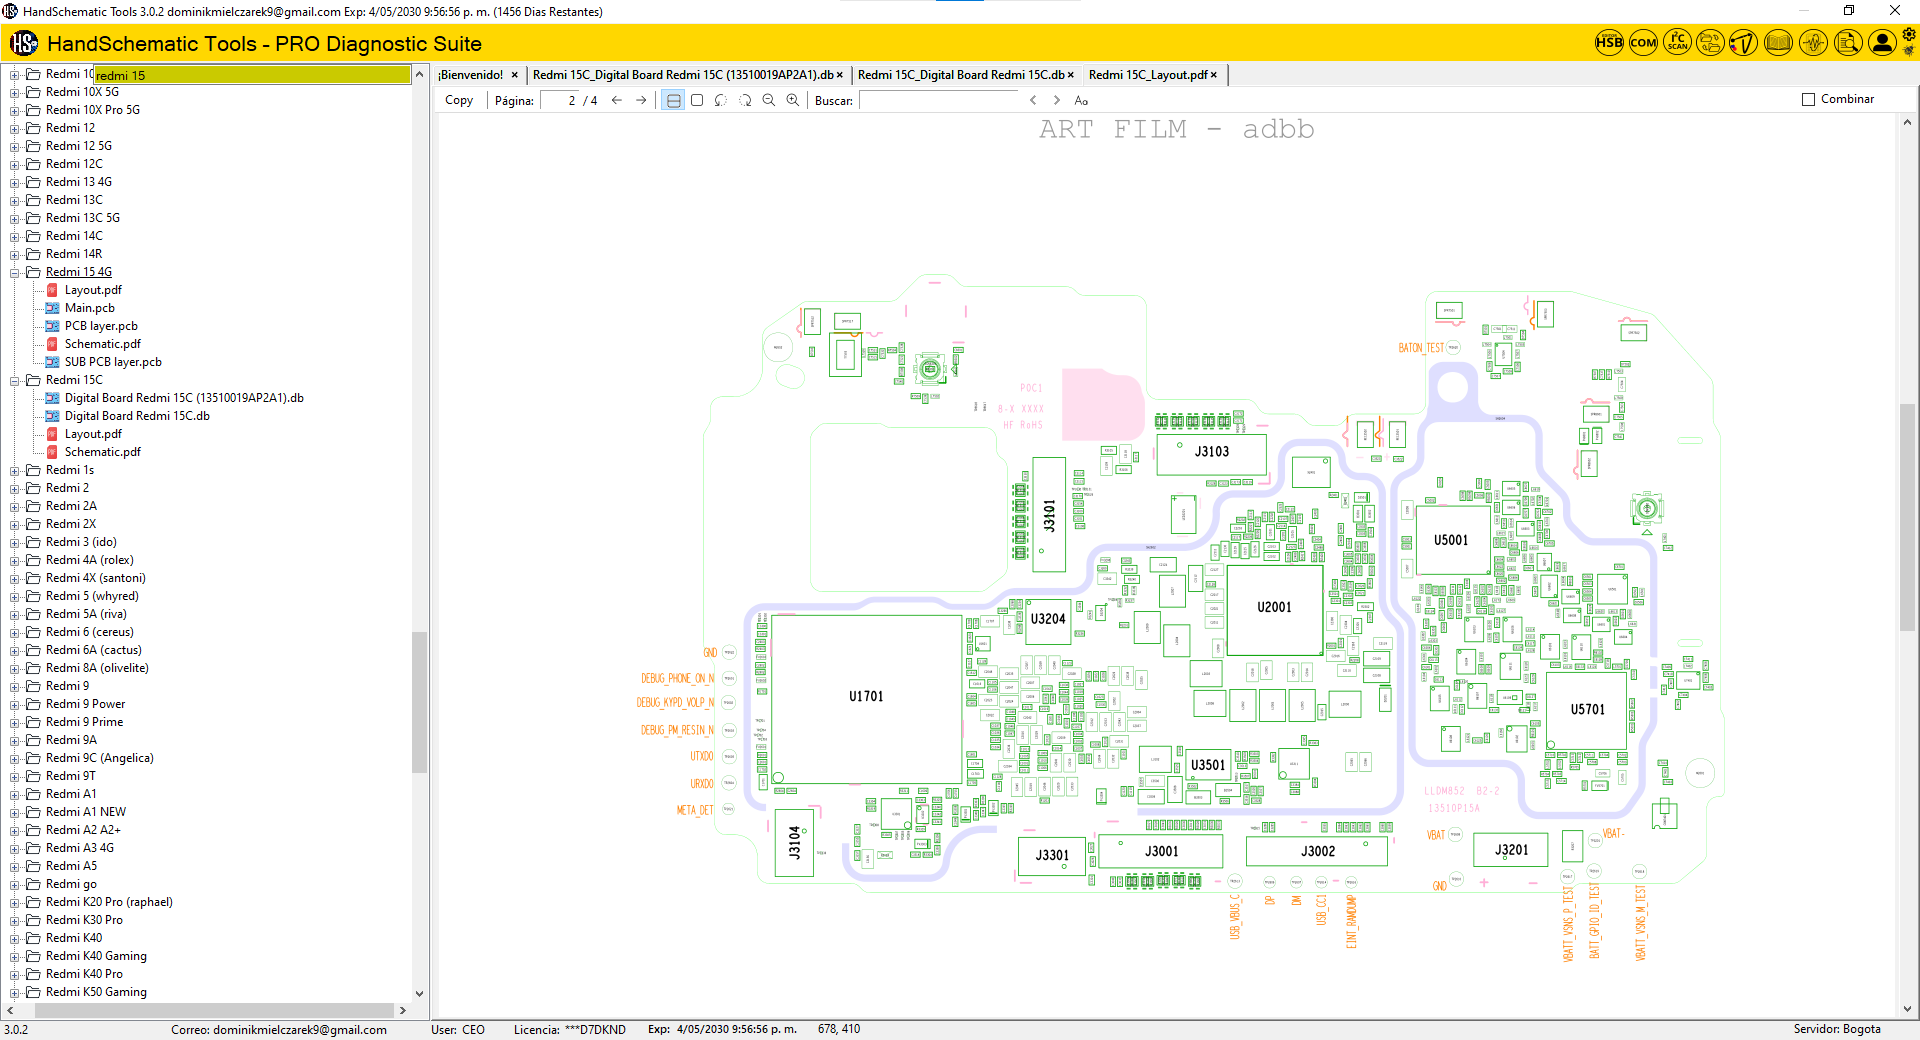Click the Copy button
Image resolution: width=1920 pixels, height=1040 pixels.
click(x=459, y=100)
